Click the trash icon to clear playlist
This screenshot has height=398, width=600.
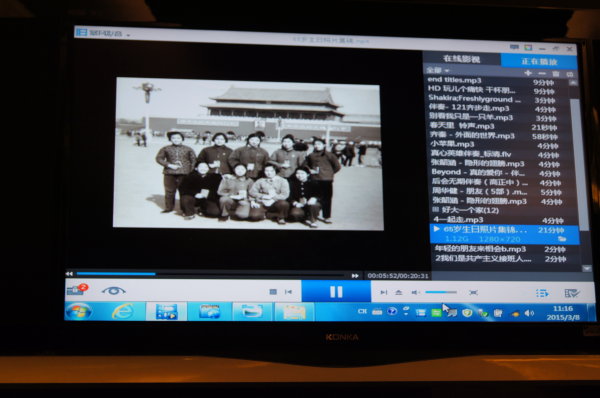556,73
